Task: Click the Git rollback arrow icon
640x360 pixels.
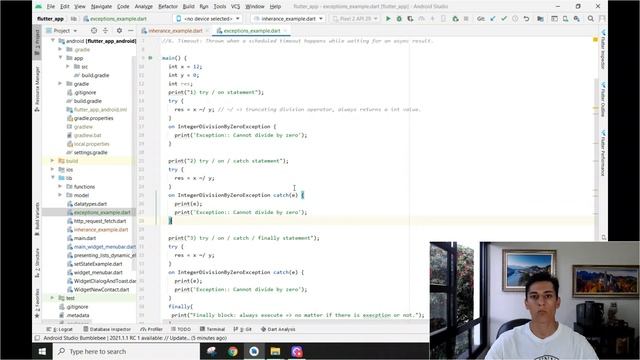Action: click(x=526, y=19)
